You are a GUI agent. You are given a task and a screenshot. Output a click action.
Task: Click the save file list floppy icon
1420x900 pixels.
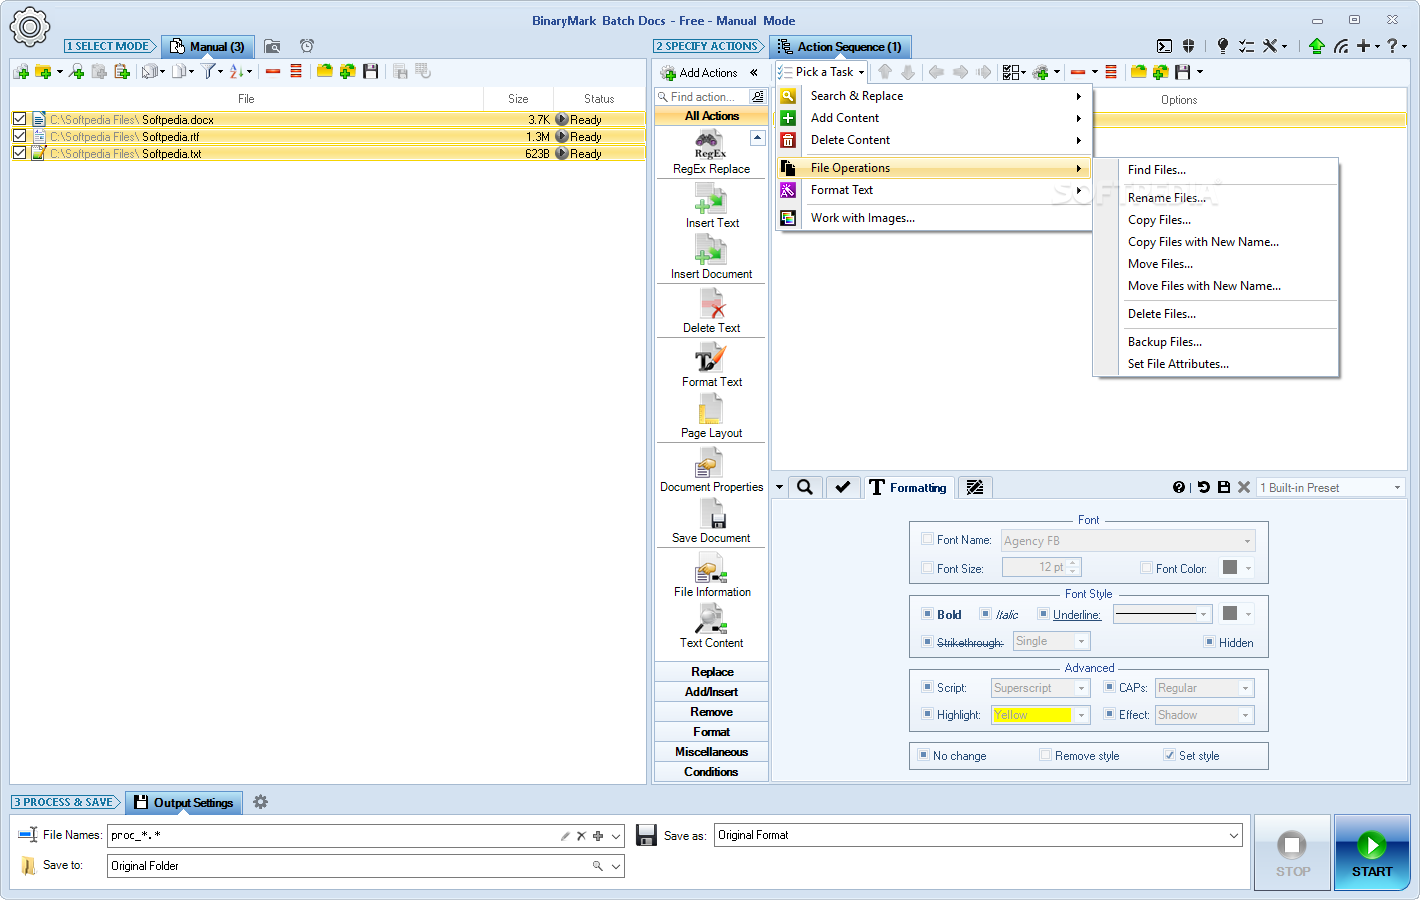371,72
